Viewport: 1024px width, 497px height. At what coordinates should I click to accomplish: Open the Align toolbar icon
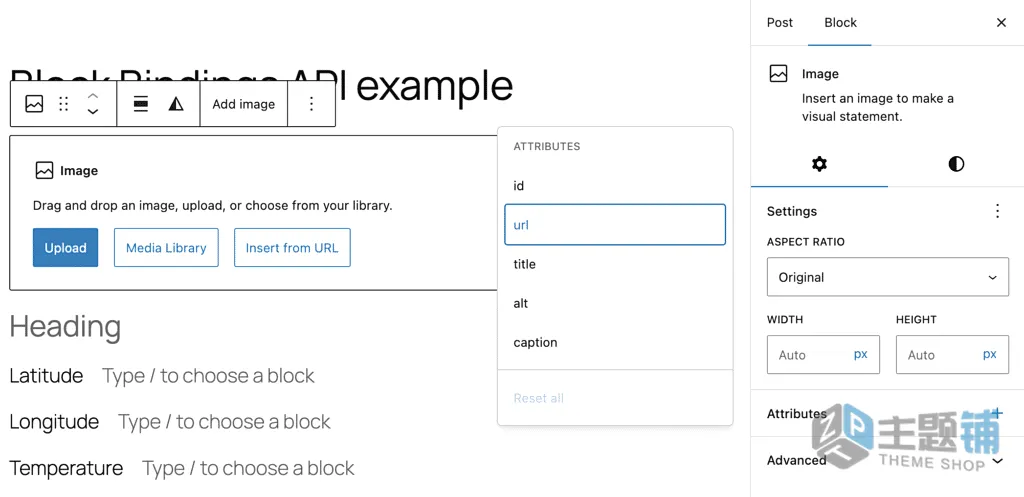coord(140,104)
